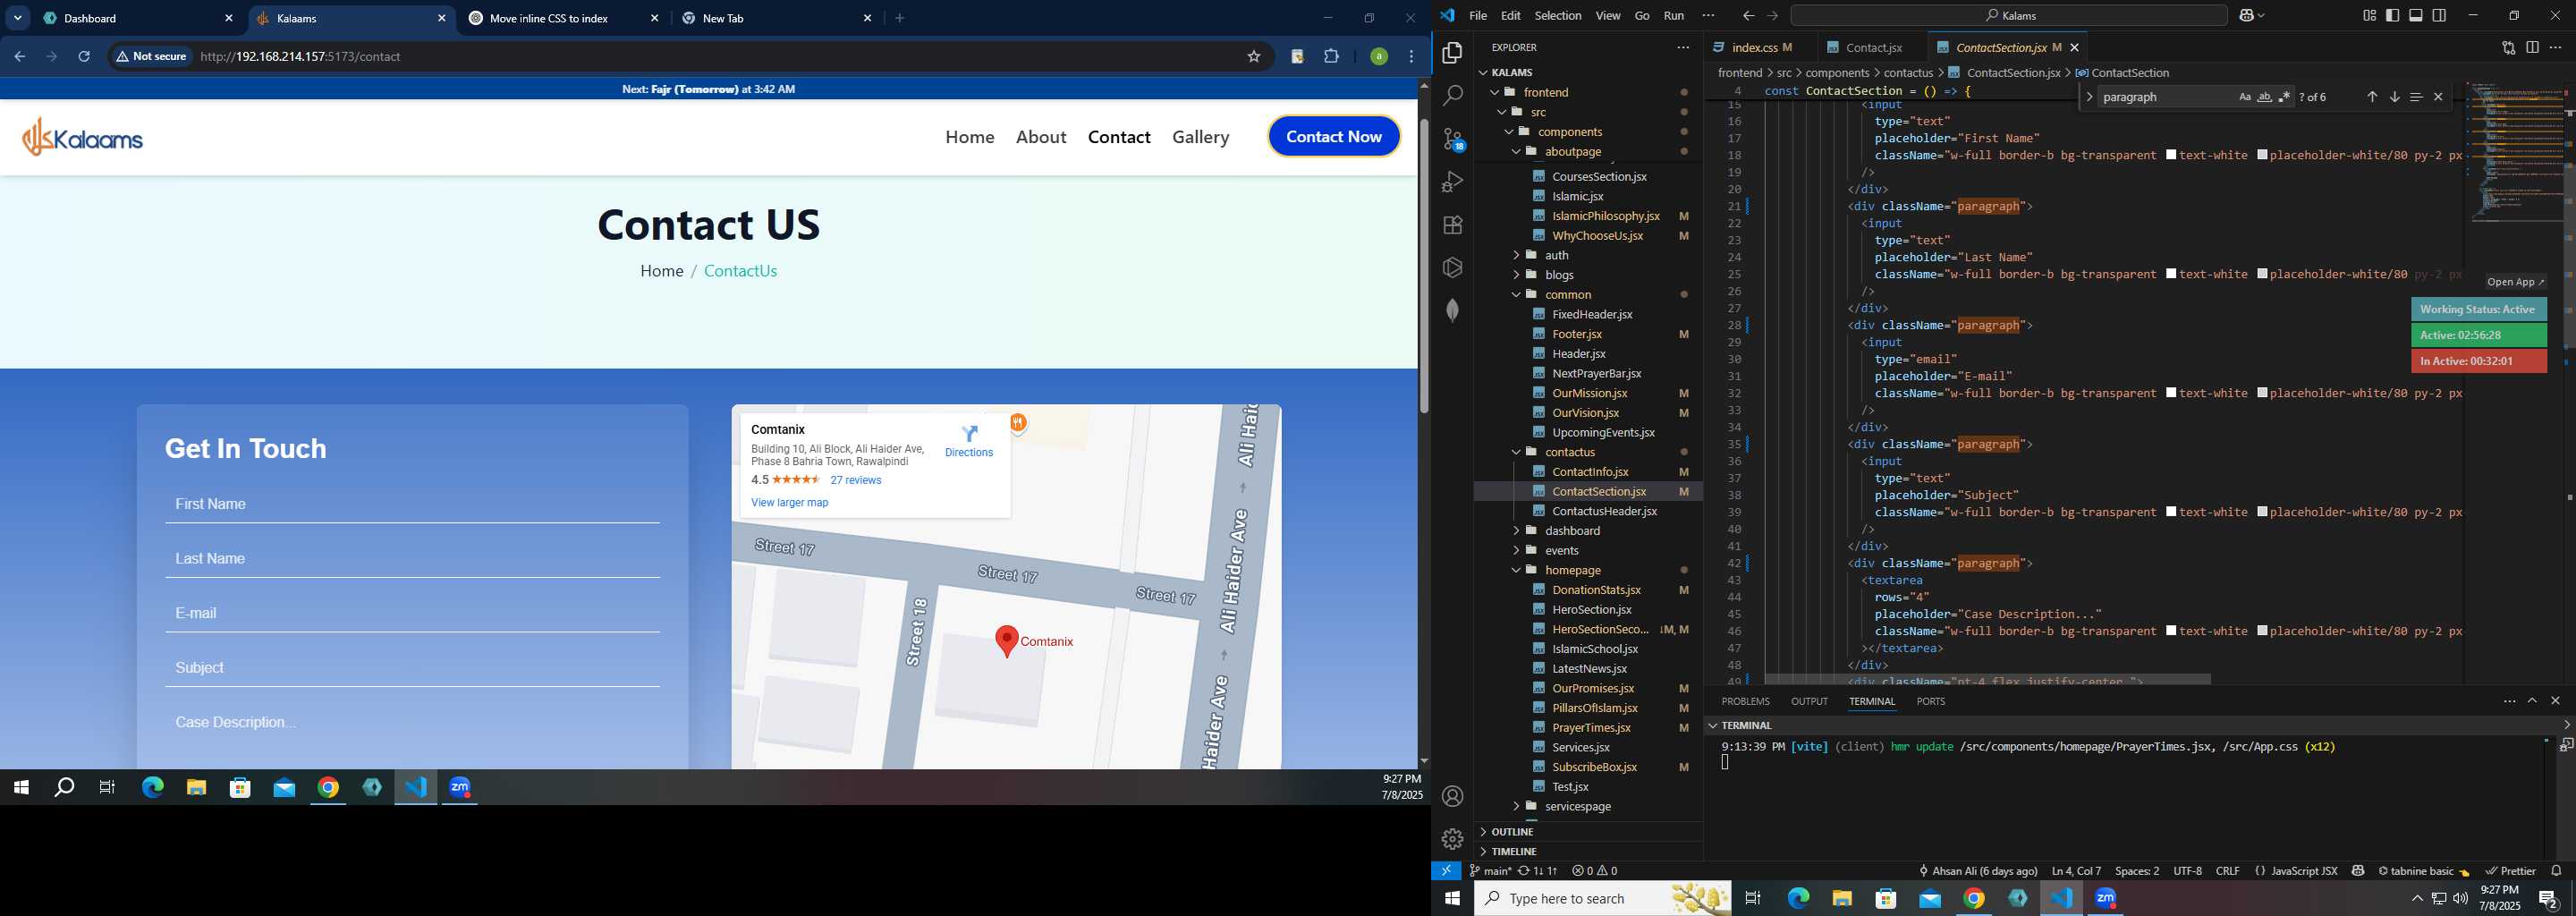Screen dimensions: 2576x916
Task: Toggle Primary Side Bar visibility in title bar
Action: 2393,15
